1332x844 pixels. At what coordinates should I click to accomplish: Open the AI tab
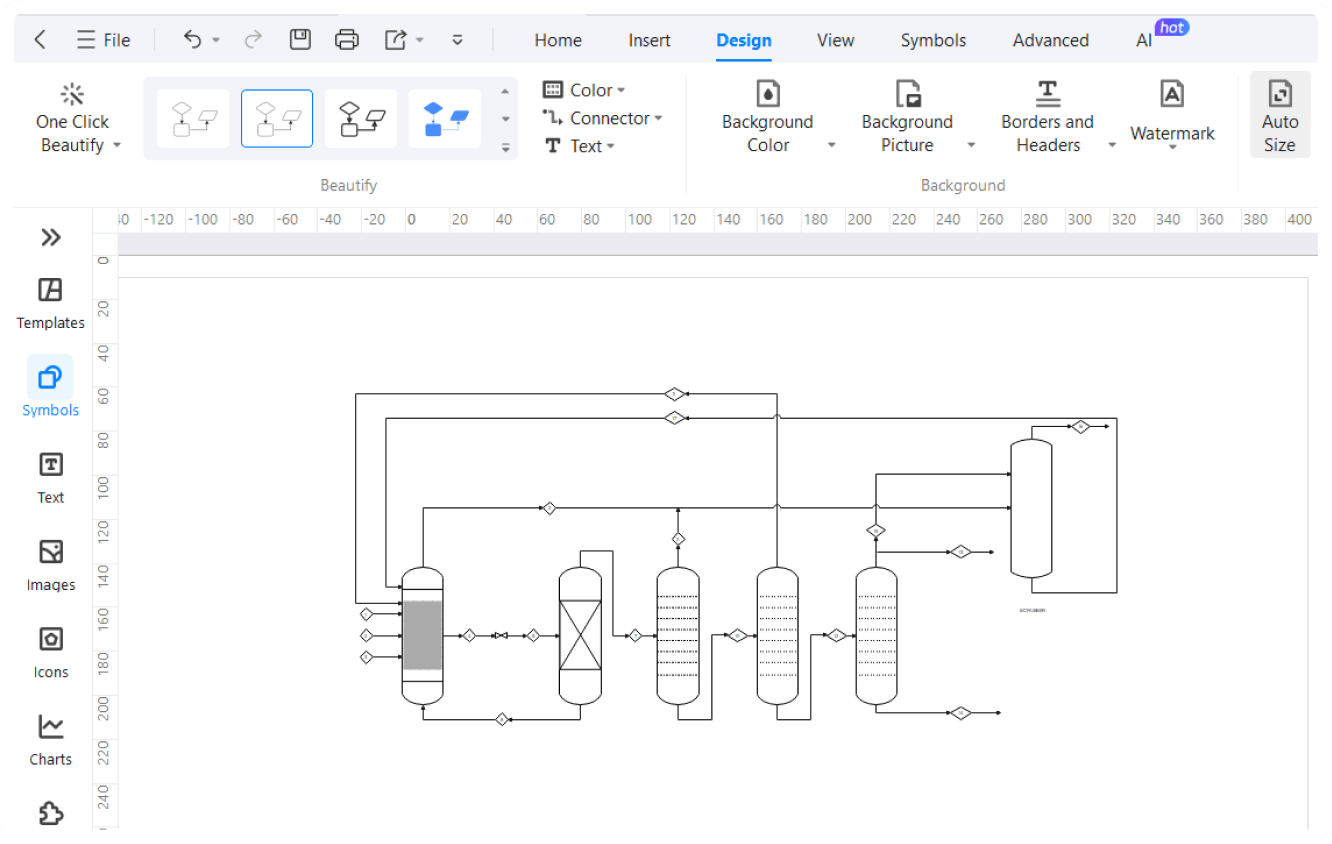pos(1144,40)
